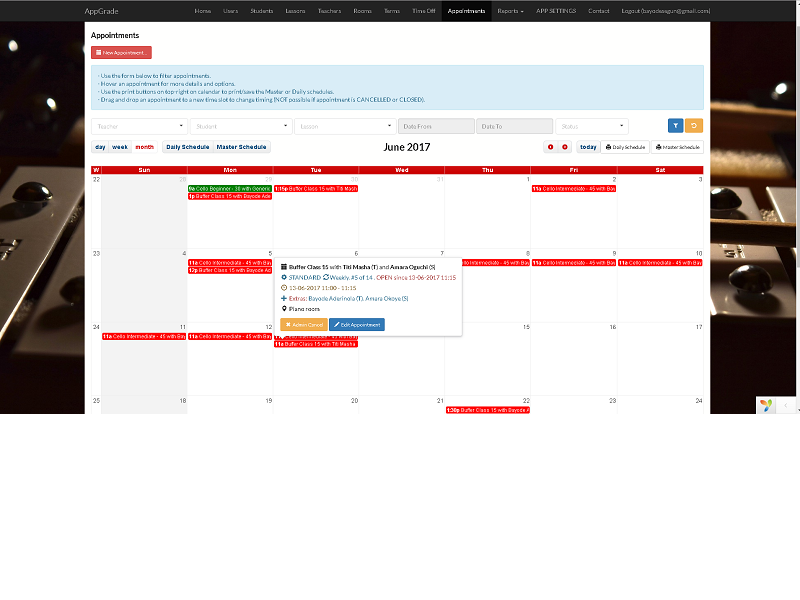Open the Student filter dropdown
Viewport: 800px width, 600px height.
[241, 126]
